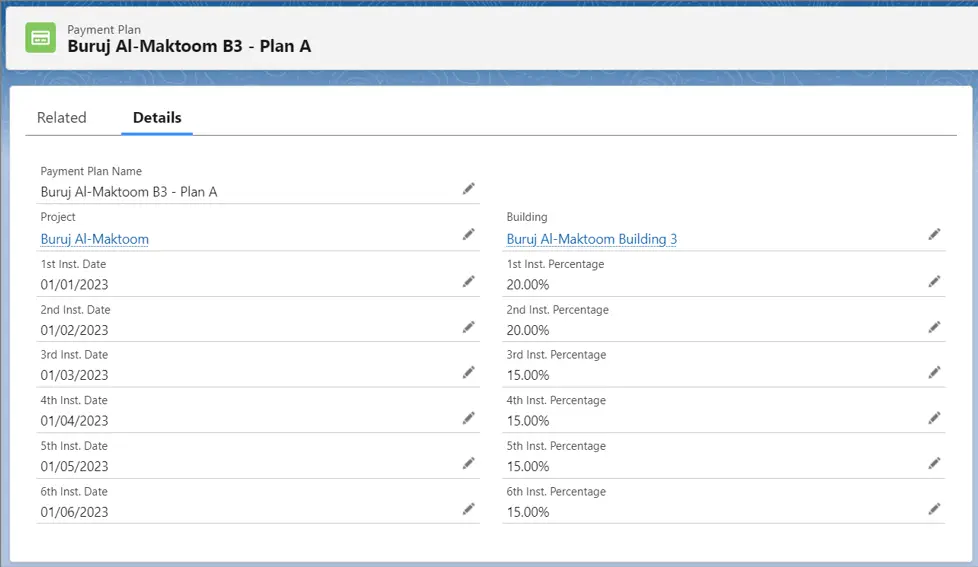Edit the Payment Plan Name field pencil
The image size is (978, 567).
[x=468, y=189]
